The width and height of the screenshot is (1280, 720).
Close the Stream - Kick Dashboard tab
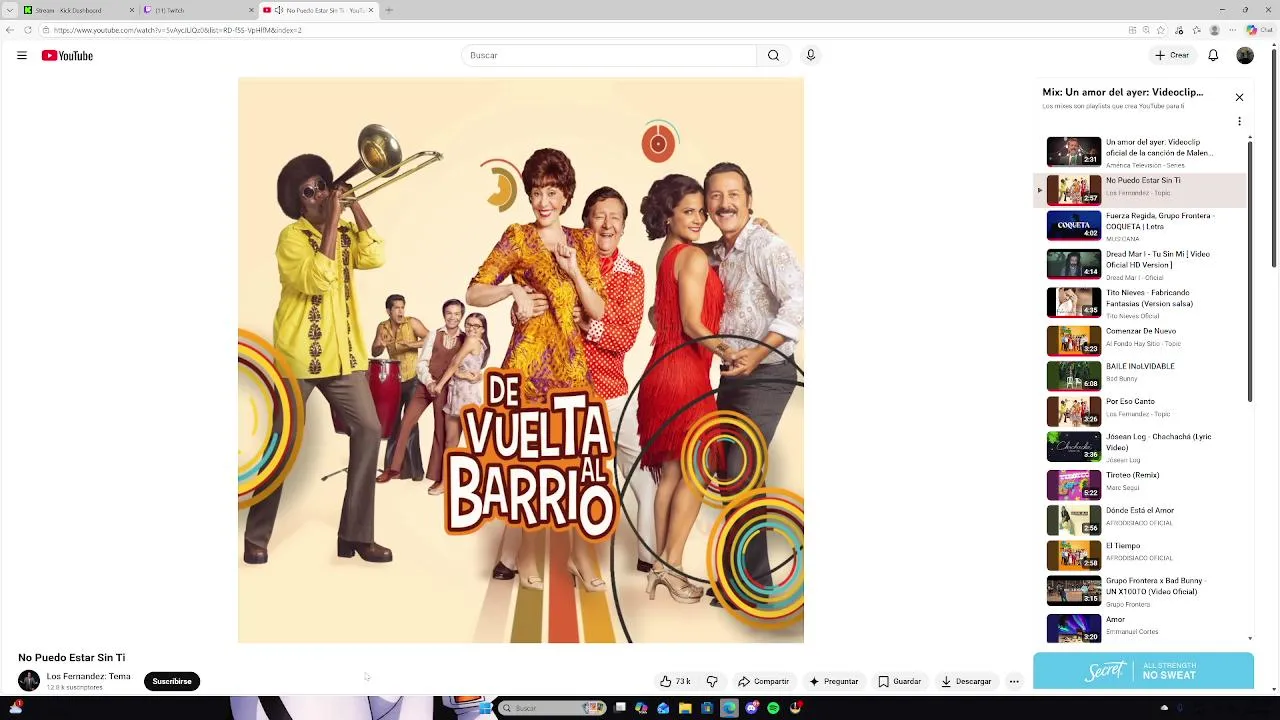coord(131,10)
